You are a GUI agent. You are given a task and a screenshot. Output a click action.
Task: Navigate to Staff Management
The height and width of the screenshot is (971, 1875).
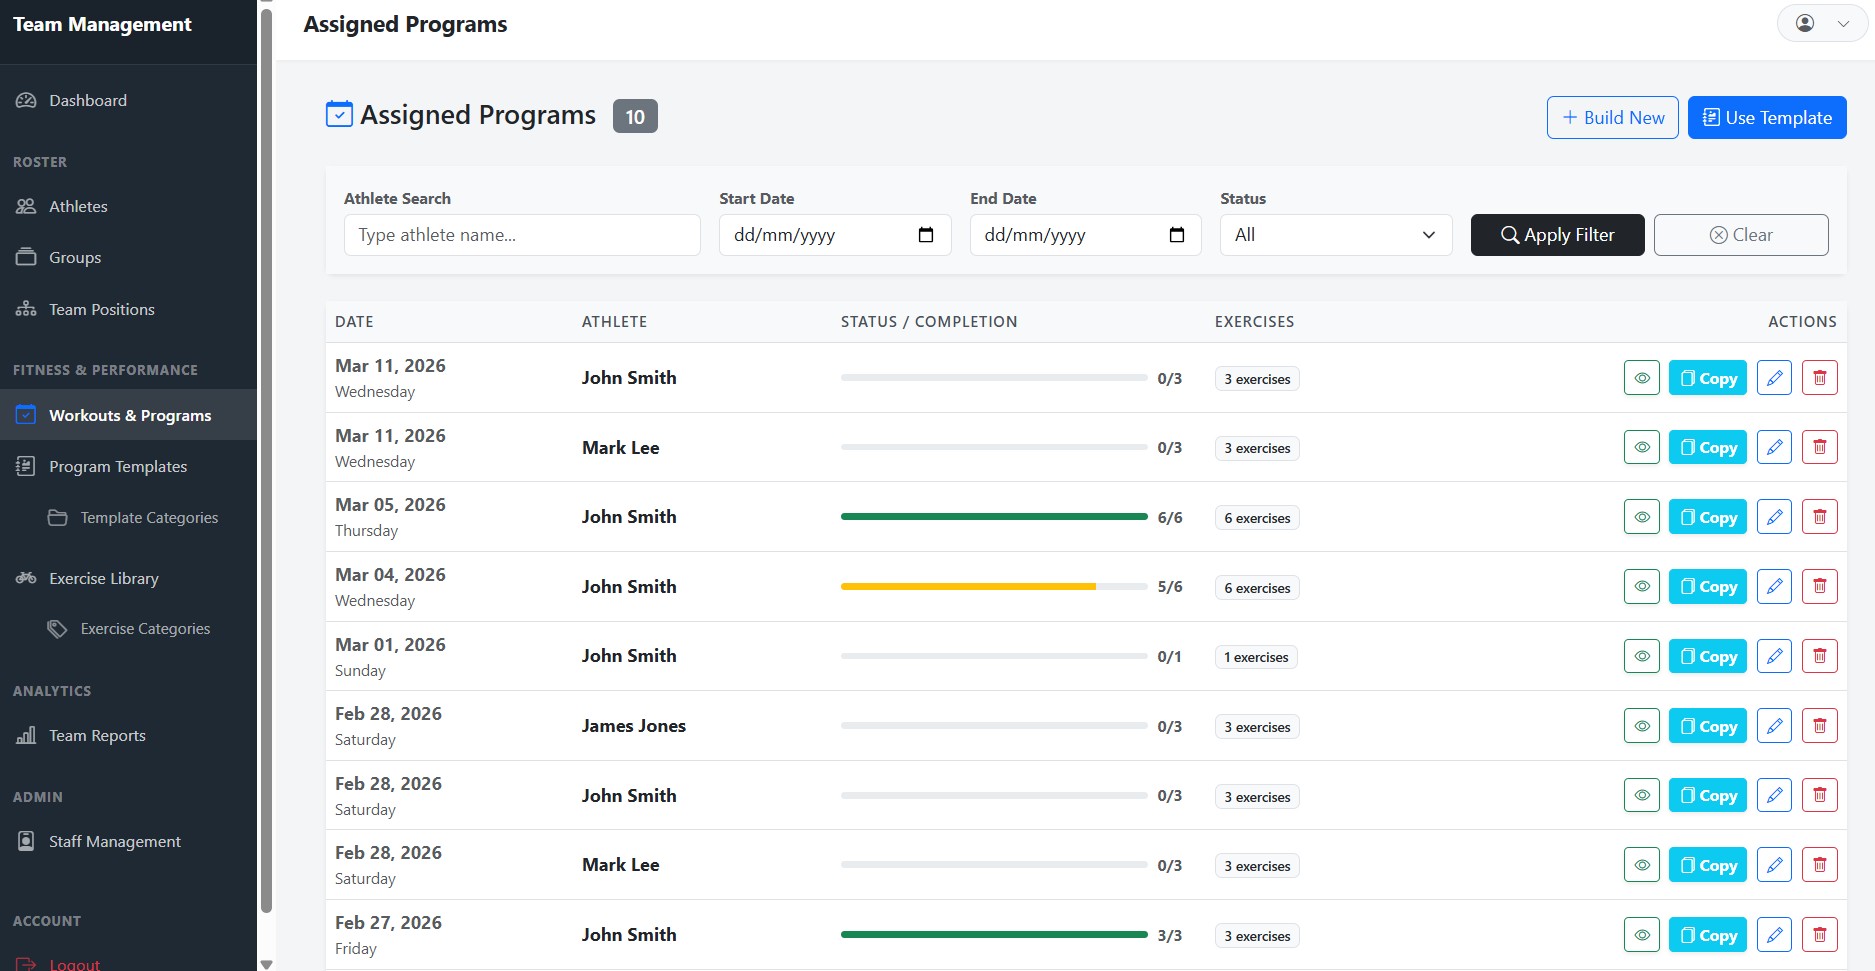[x=128, y=841]
